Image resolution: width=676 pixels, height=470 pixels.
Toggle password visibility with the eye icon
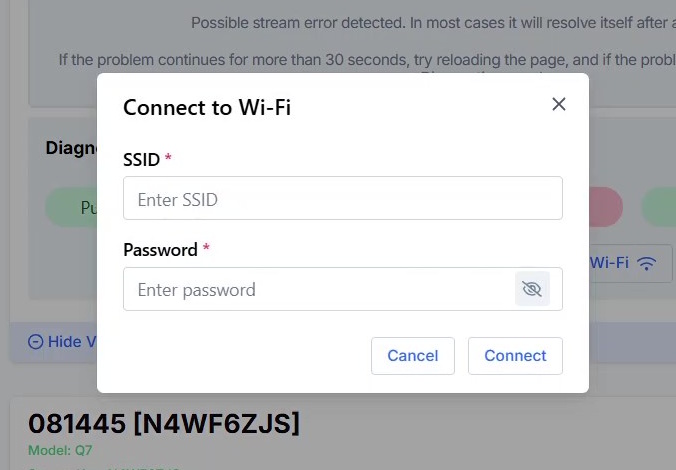[532, 289]
